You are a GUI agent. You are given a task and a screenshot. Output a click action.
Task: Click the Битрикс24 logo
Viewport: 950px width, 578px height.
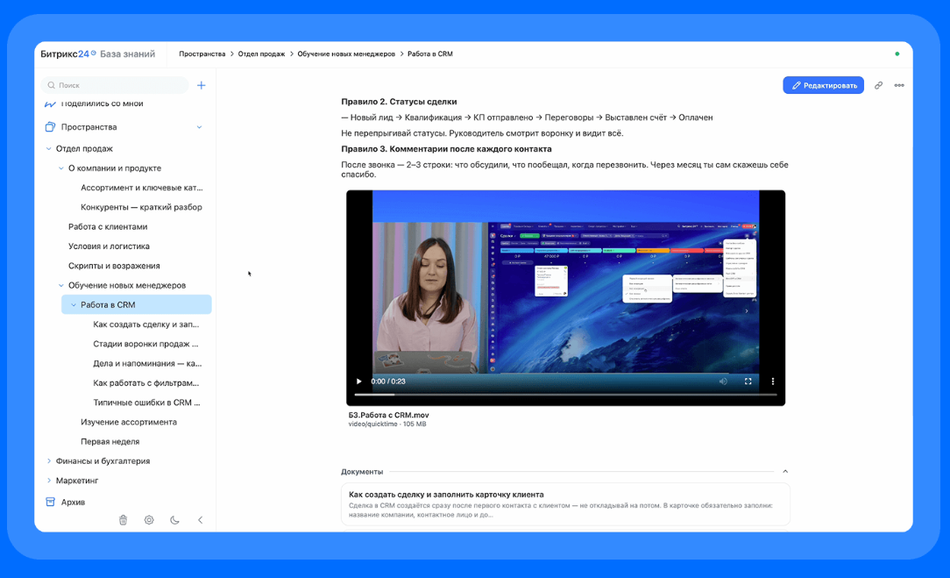[x=68, y=54]
